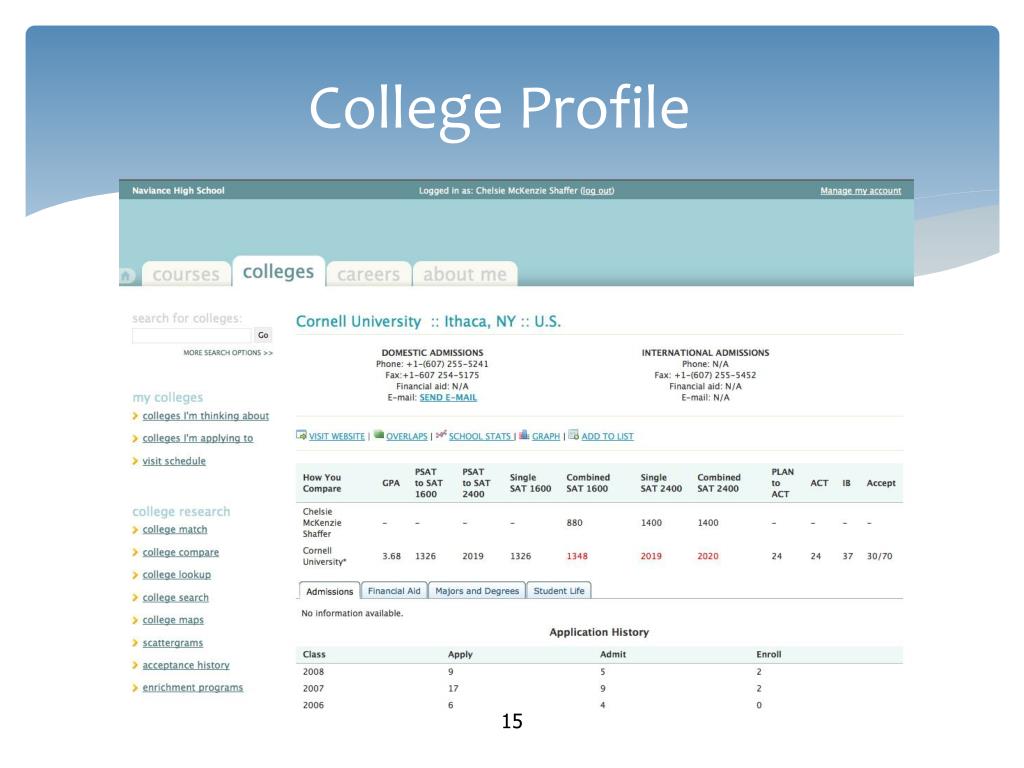The width and height of the screenshot is (1024, 768).
Task: Open colleges I'm thinking about
Action: point(206,416)
